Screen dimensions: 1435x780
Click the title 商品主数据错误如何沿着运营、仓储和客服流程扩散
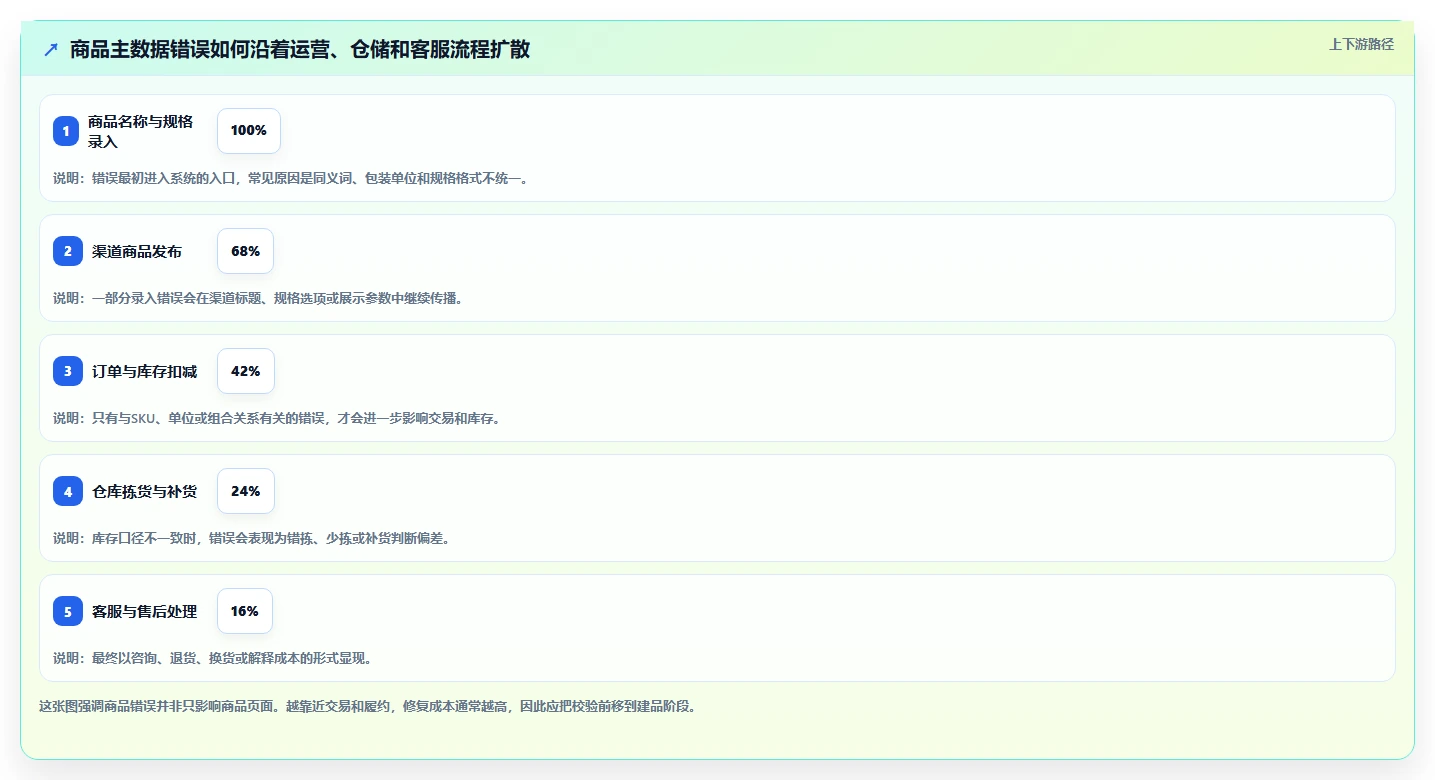point(300,49)
